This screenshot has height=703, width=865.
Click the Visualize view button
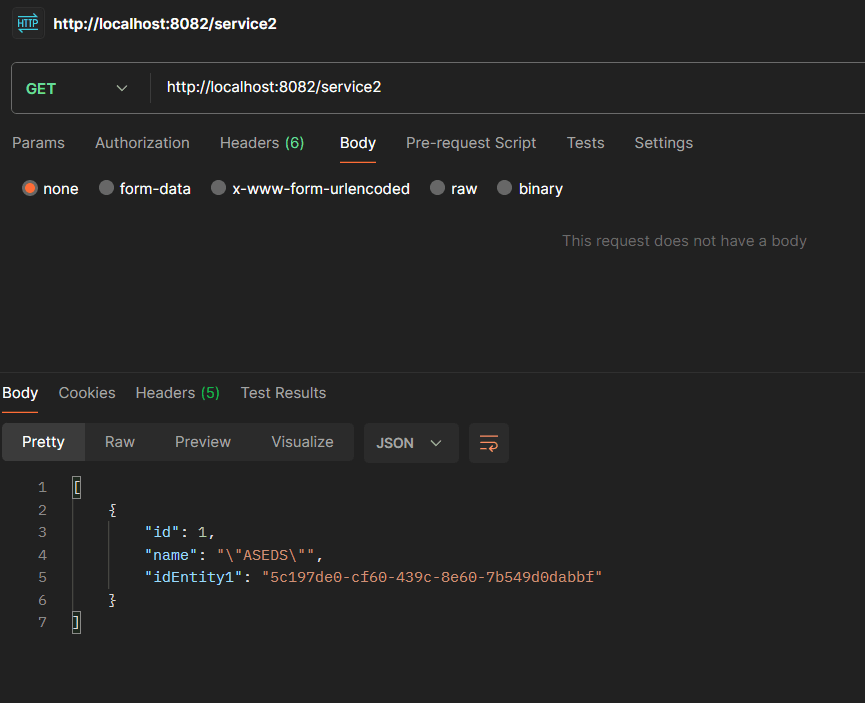coord(302,442)
